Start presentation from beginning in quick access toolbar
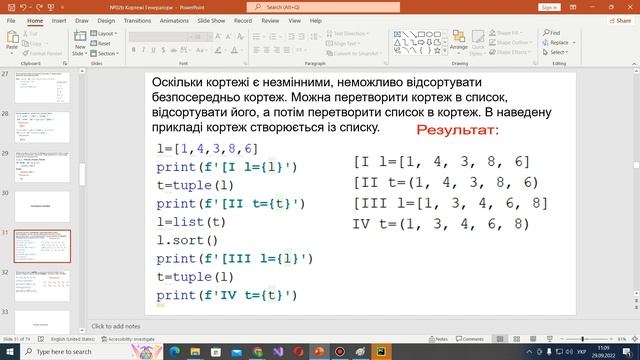Screen dimensions: 640x360 point(51,7)
